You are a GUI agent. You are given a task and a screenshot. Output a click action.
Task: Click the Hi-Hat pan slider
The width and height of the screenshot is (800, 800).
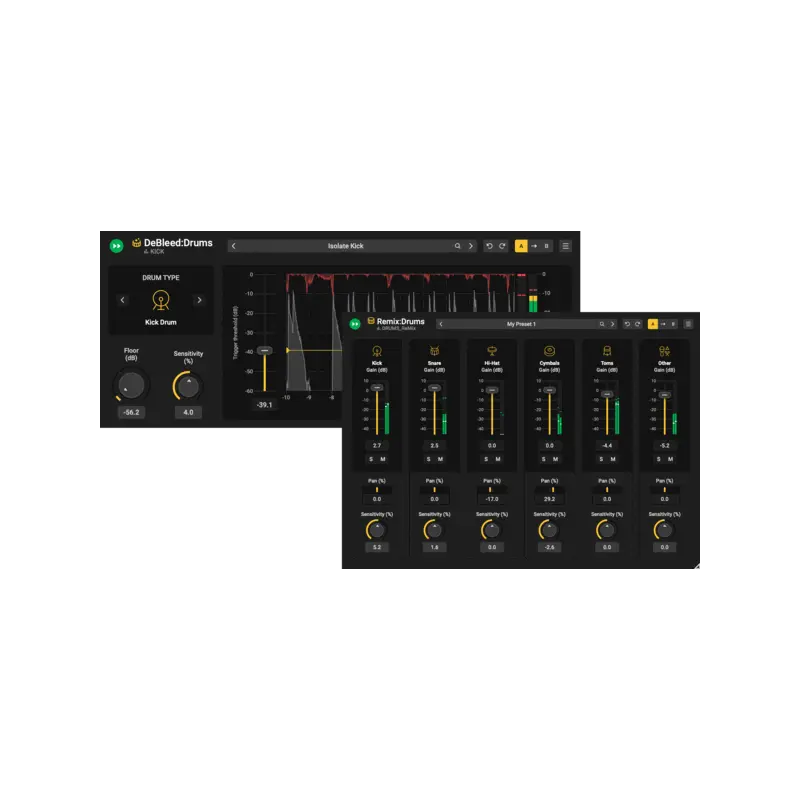[x=492, y=490]
